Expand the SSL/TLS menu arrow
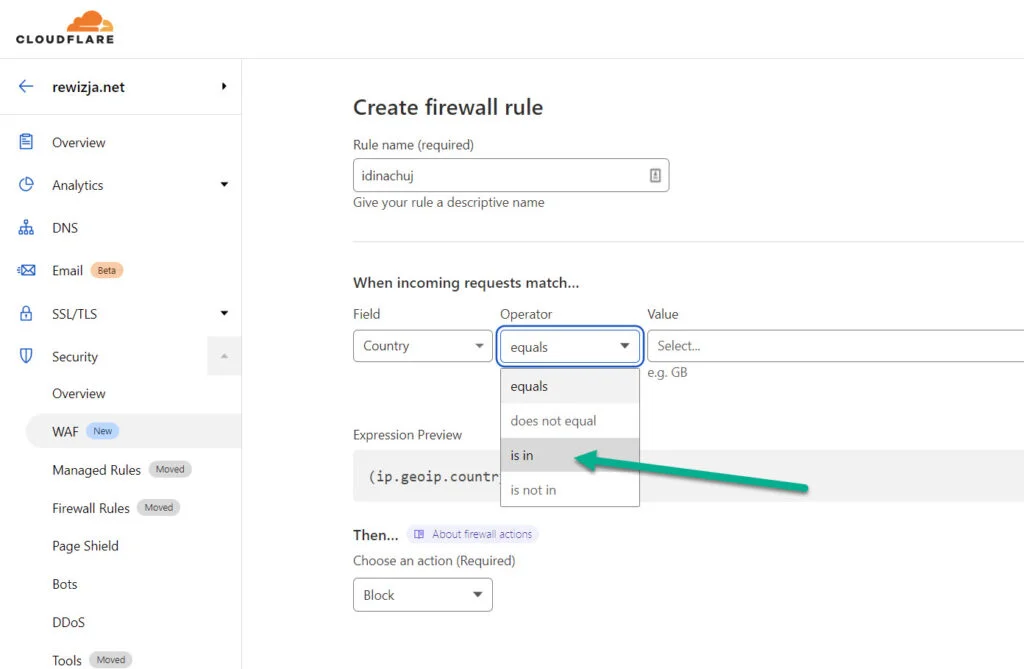Screen dimensions: 1024x669 point(224,313)
